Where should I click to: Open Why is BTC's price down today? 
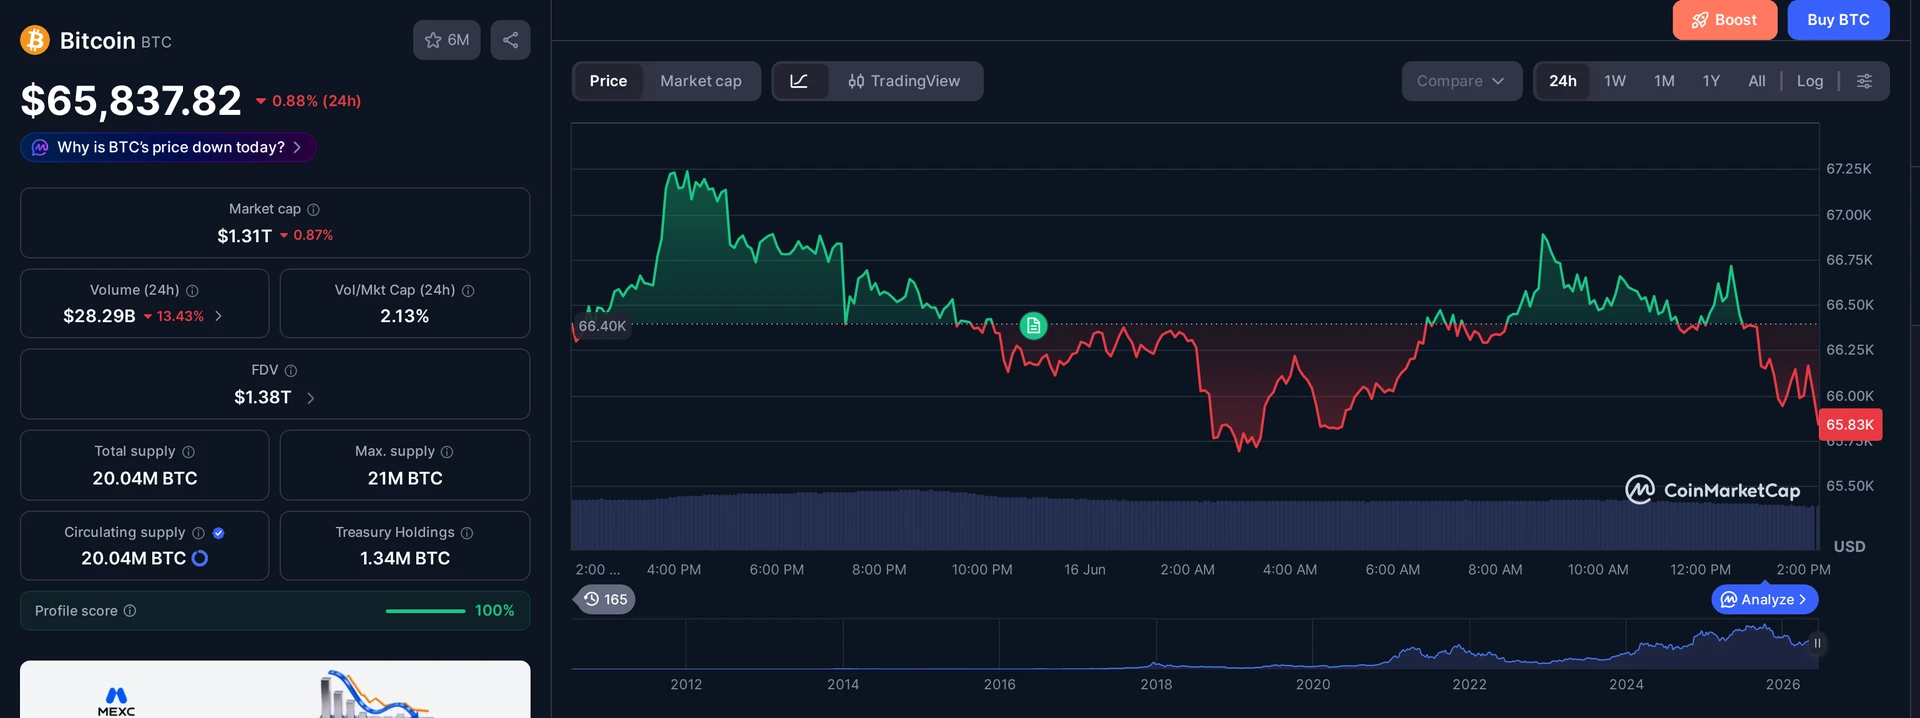click(x=168, y=147)
